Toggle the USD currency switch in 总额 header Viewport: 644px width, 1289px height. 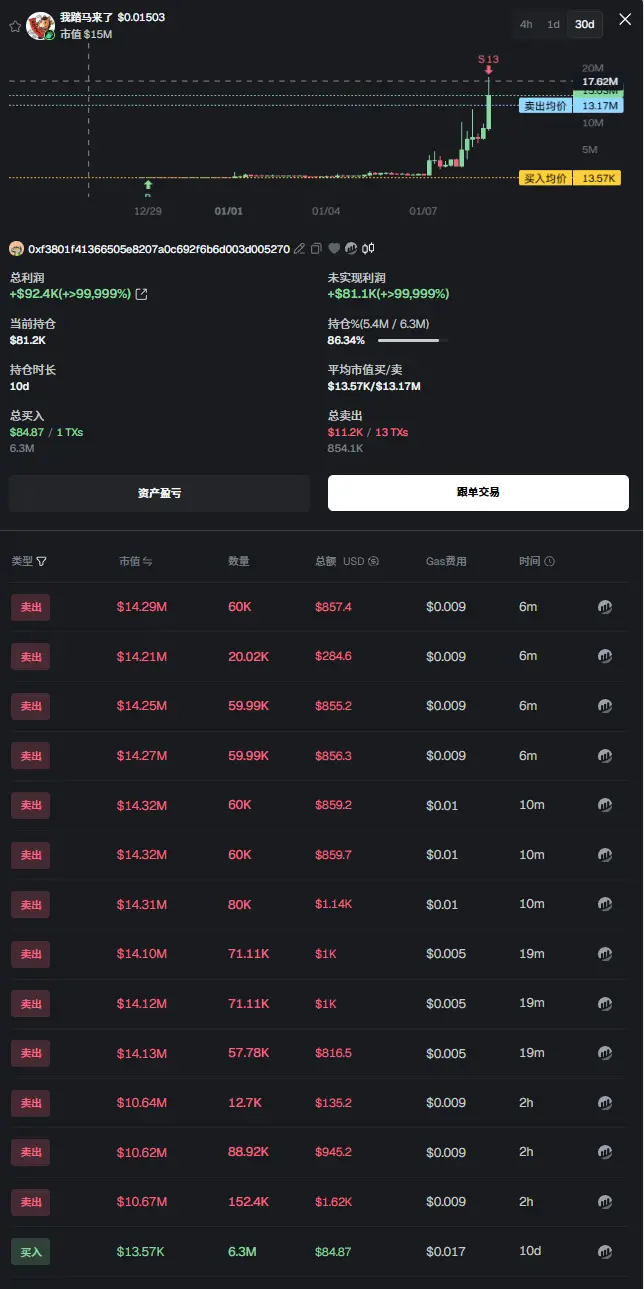point(373,562)
